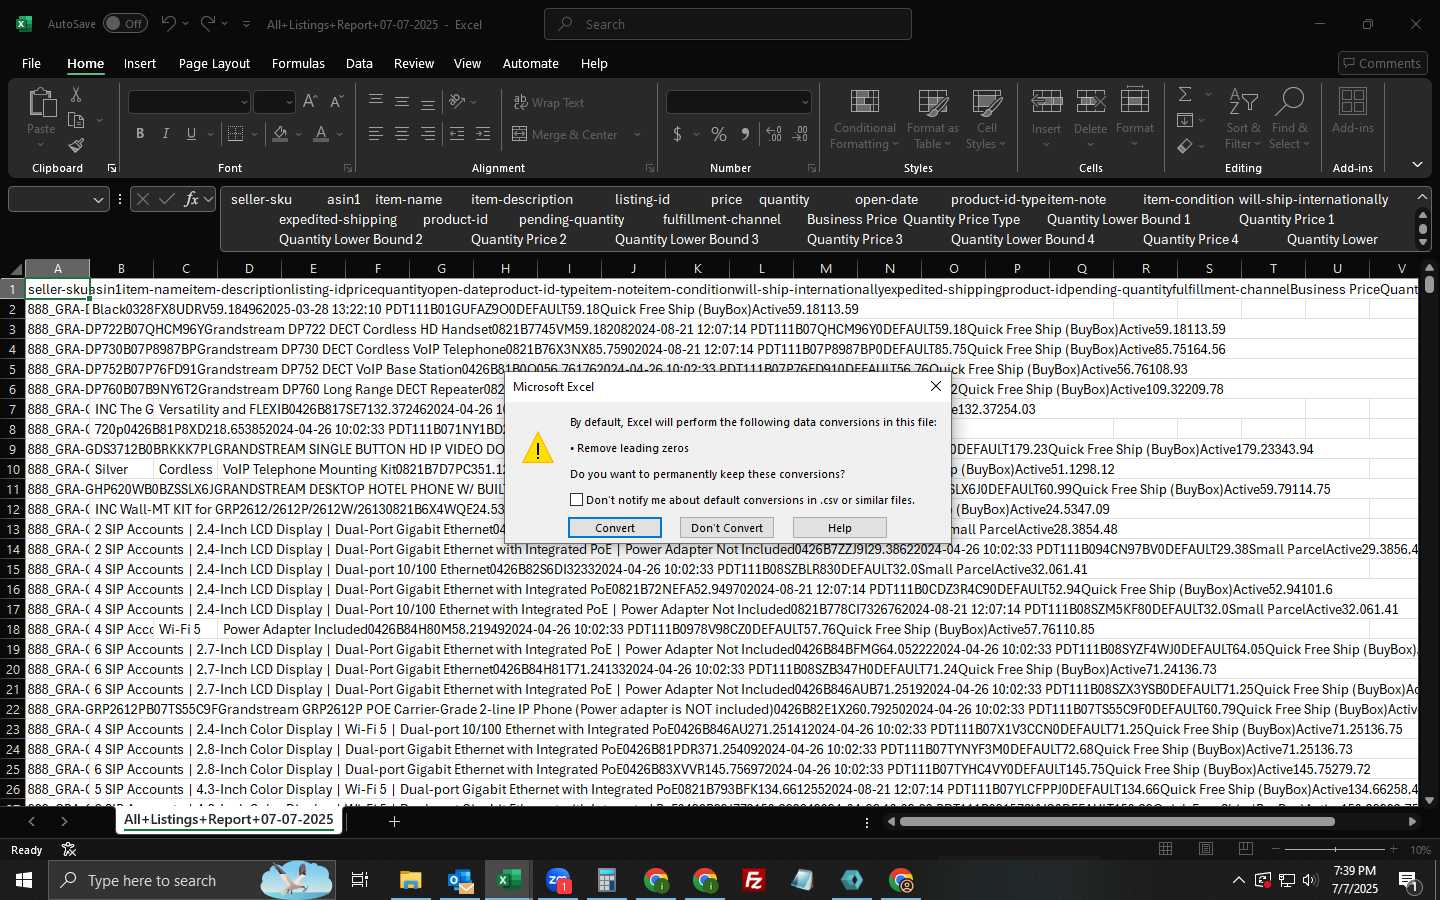Screen dimensions: 1440x900
Task: Click the Cut scissors icon
Action: [76, 94]
